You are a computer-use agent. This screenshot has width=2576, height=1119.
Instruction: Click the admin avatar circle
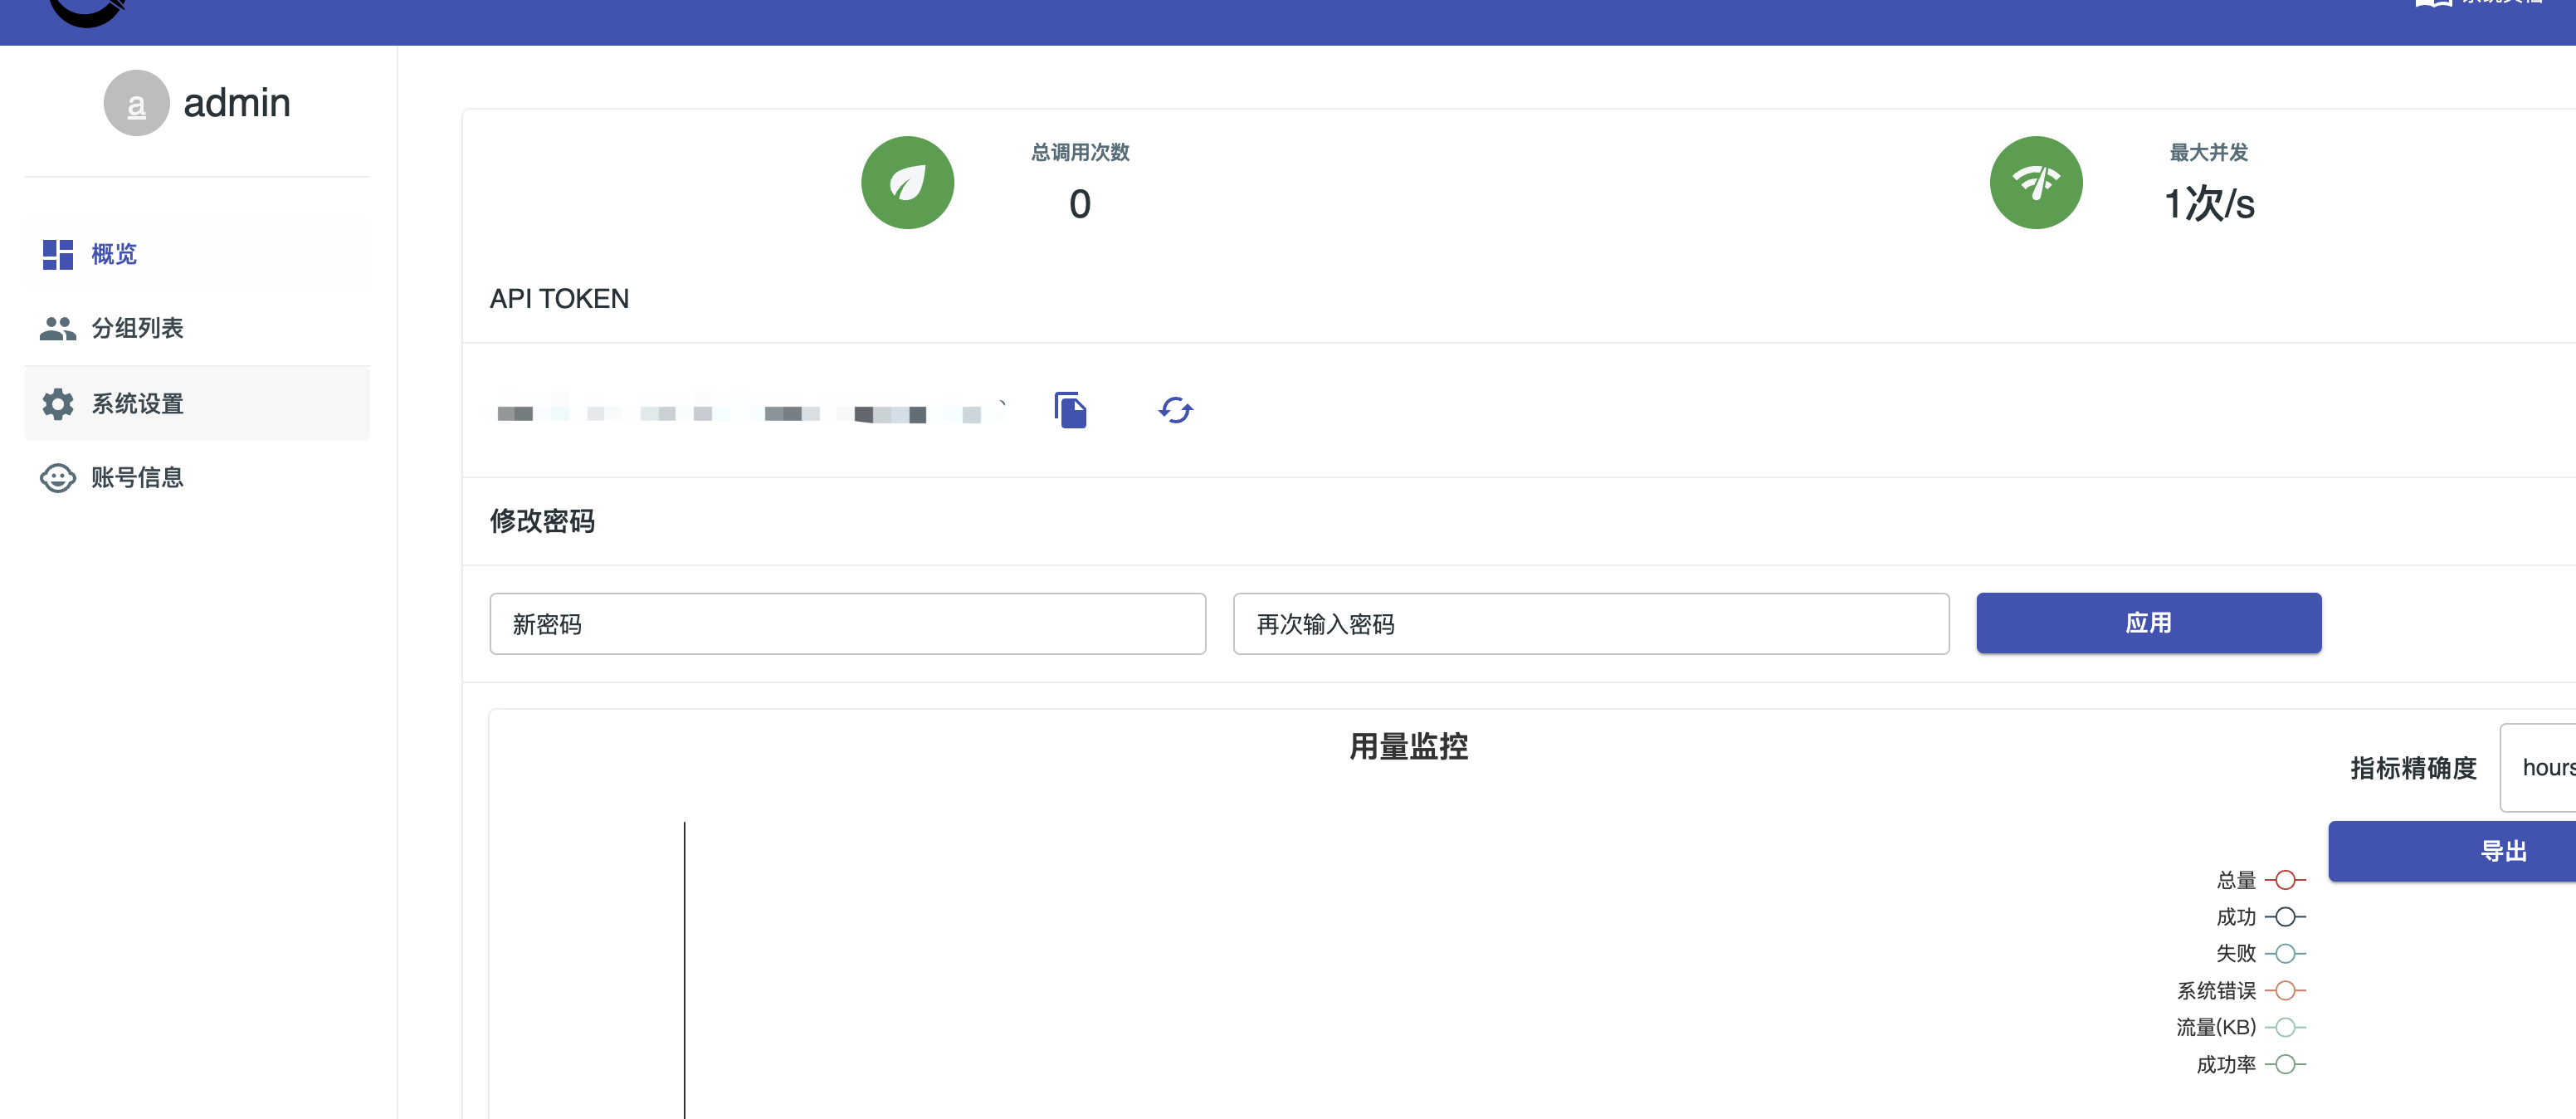click(137, 103)
